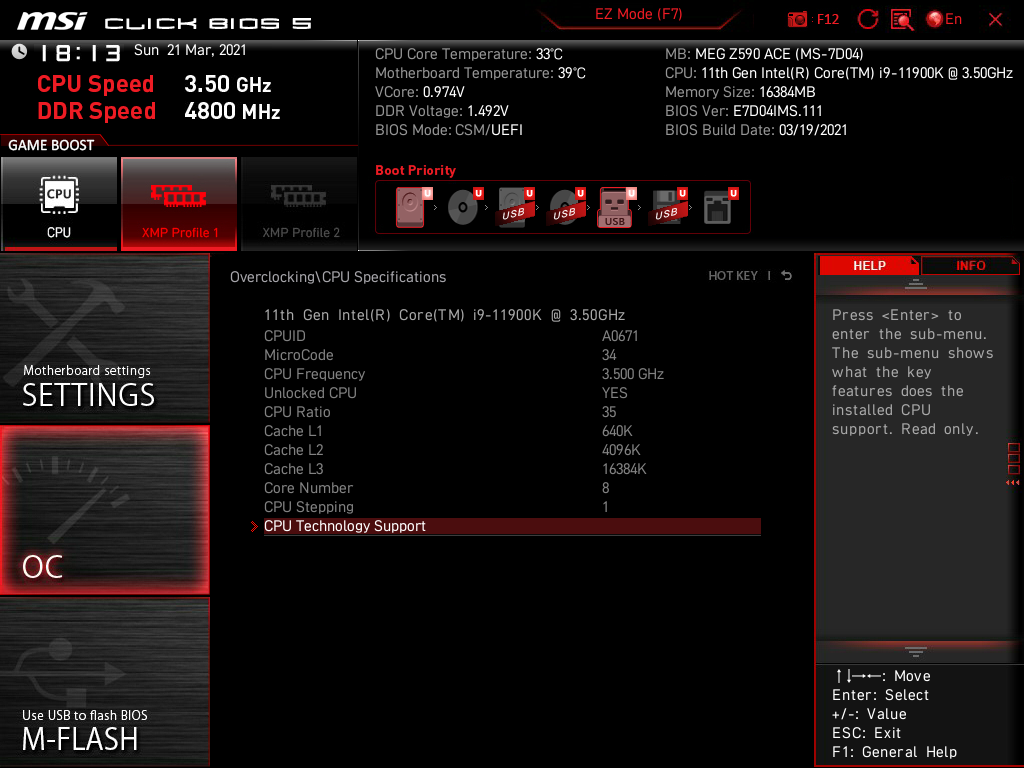
Task: Click the circular refresh icon in top bar
Action: tap(867, 19)
